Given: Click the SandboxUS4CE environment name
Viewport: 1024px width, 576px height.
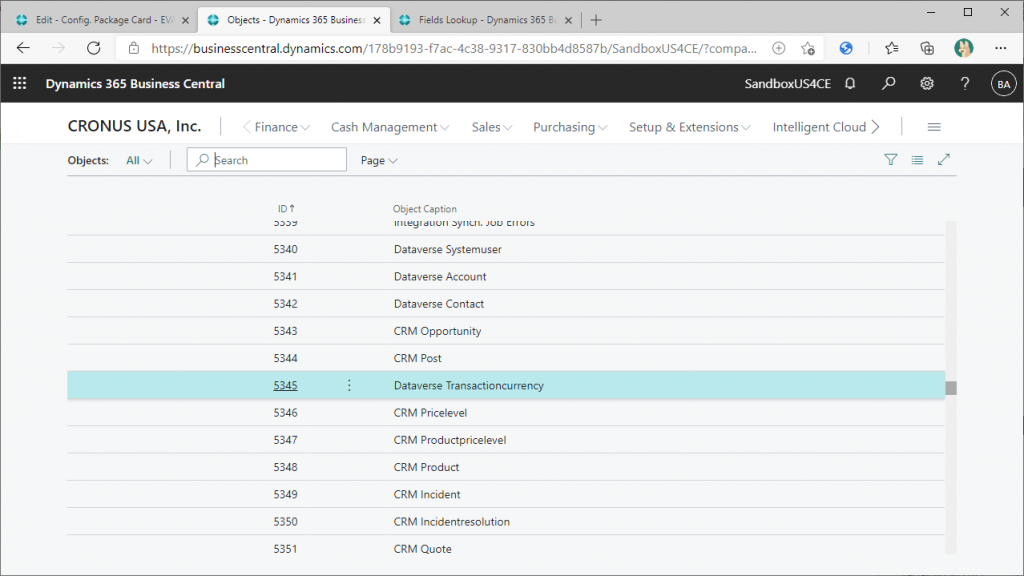Looking at the screenshot, I should pos(788,84).
